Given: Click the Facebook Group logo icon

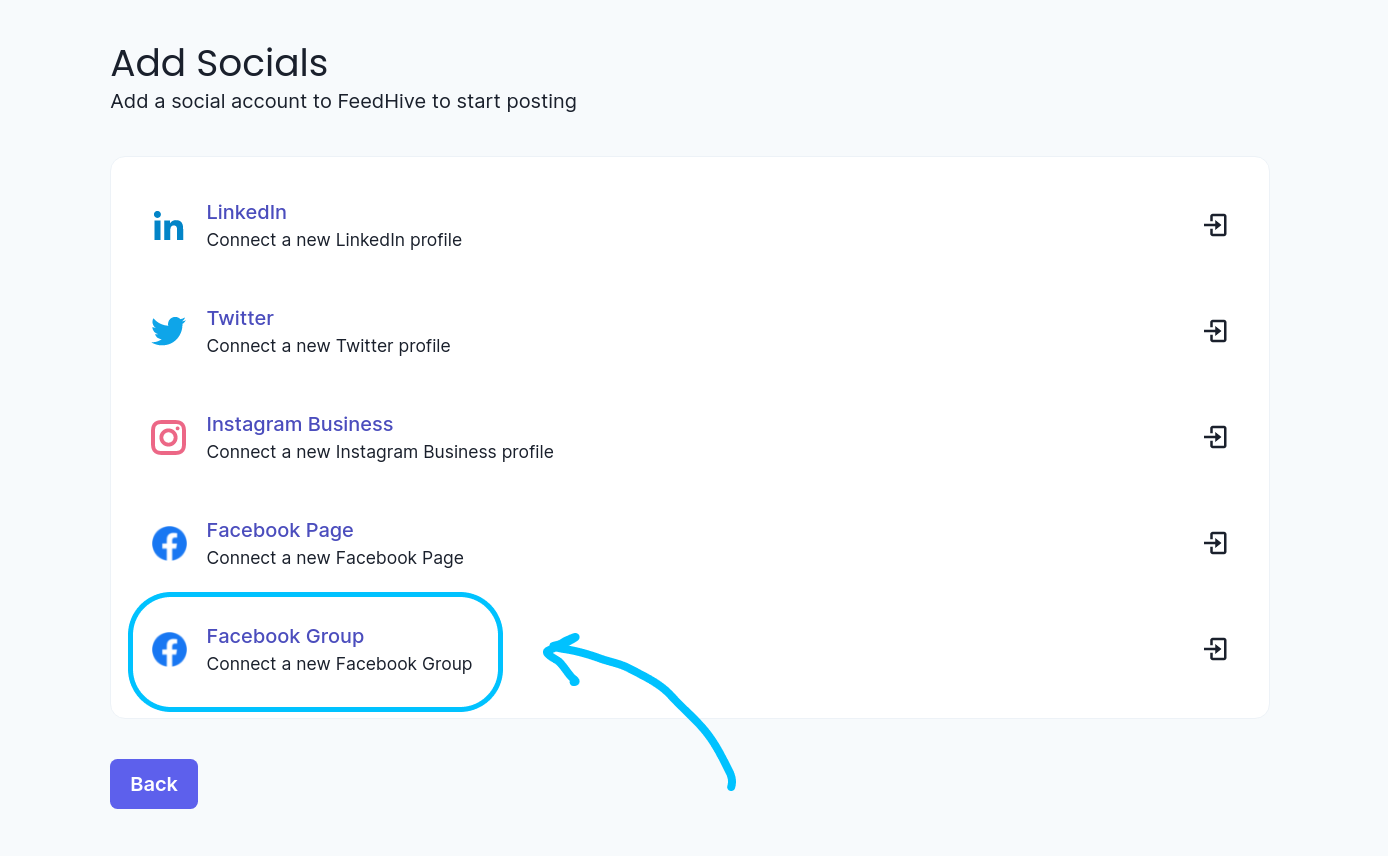Looking at the screenshot, I should click(169, 649).
